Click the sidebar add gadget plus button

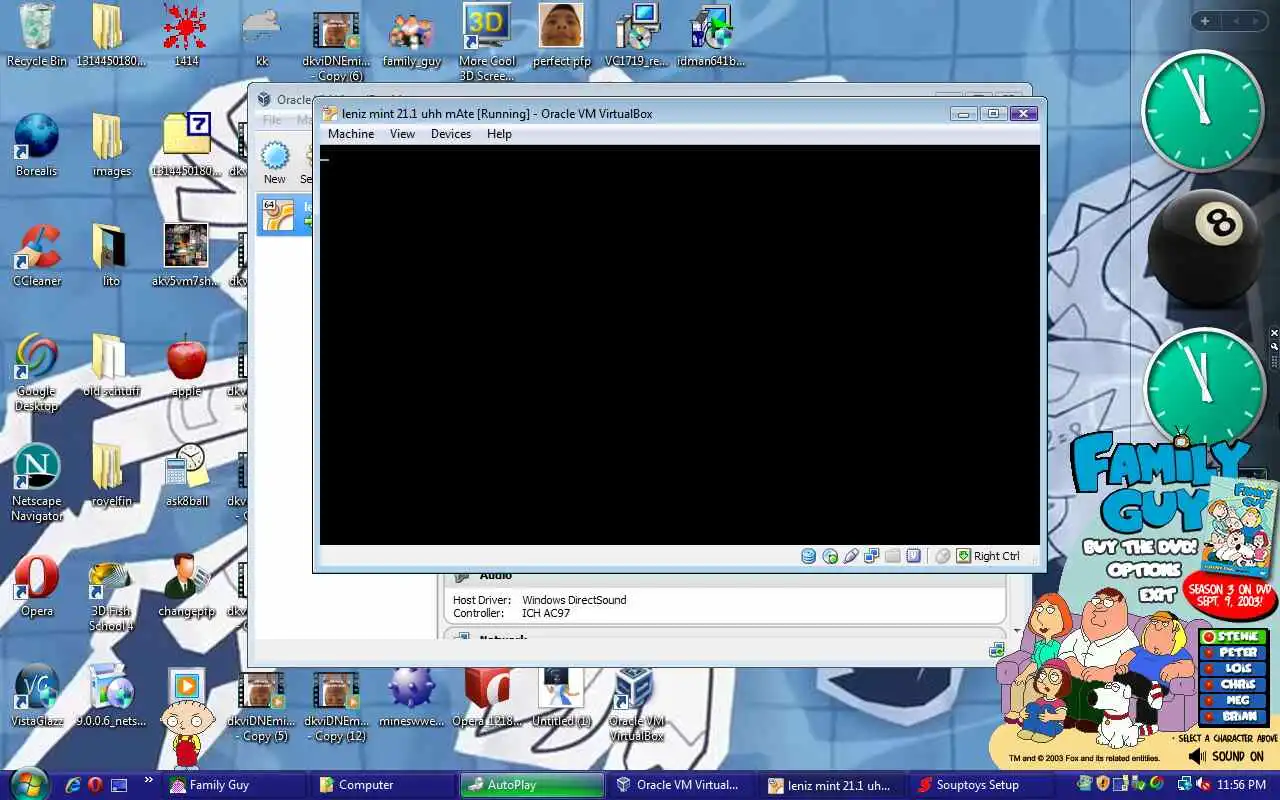1205,21
